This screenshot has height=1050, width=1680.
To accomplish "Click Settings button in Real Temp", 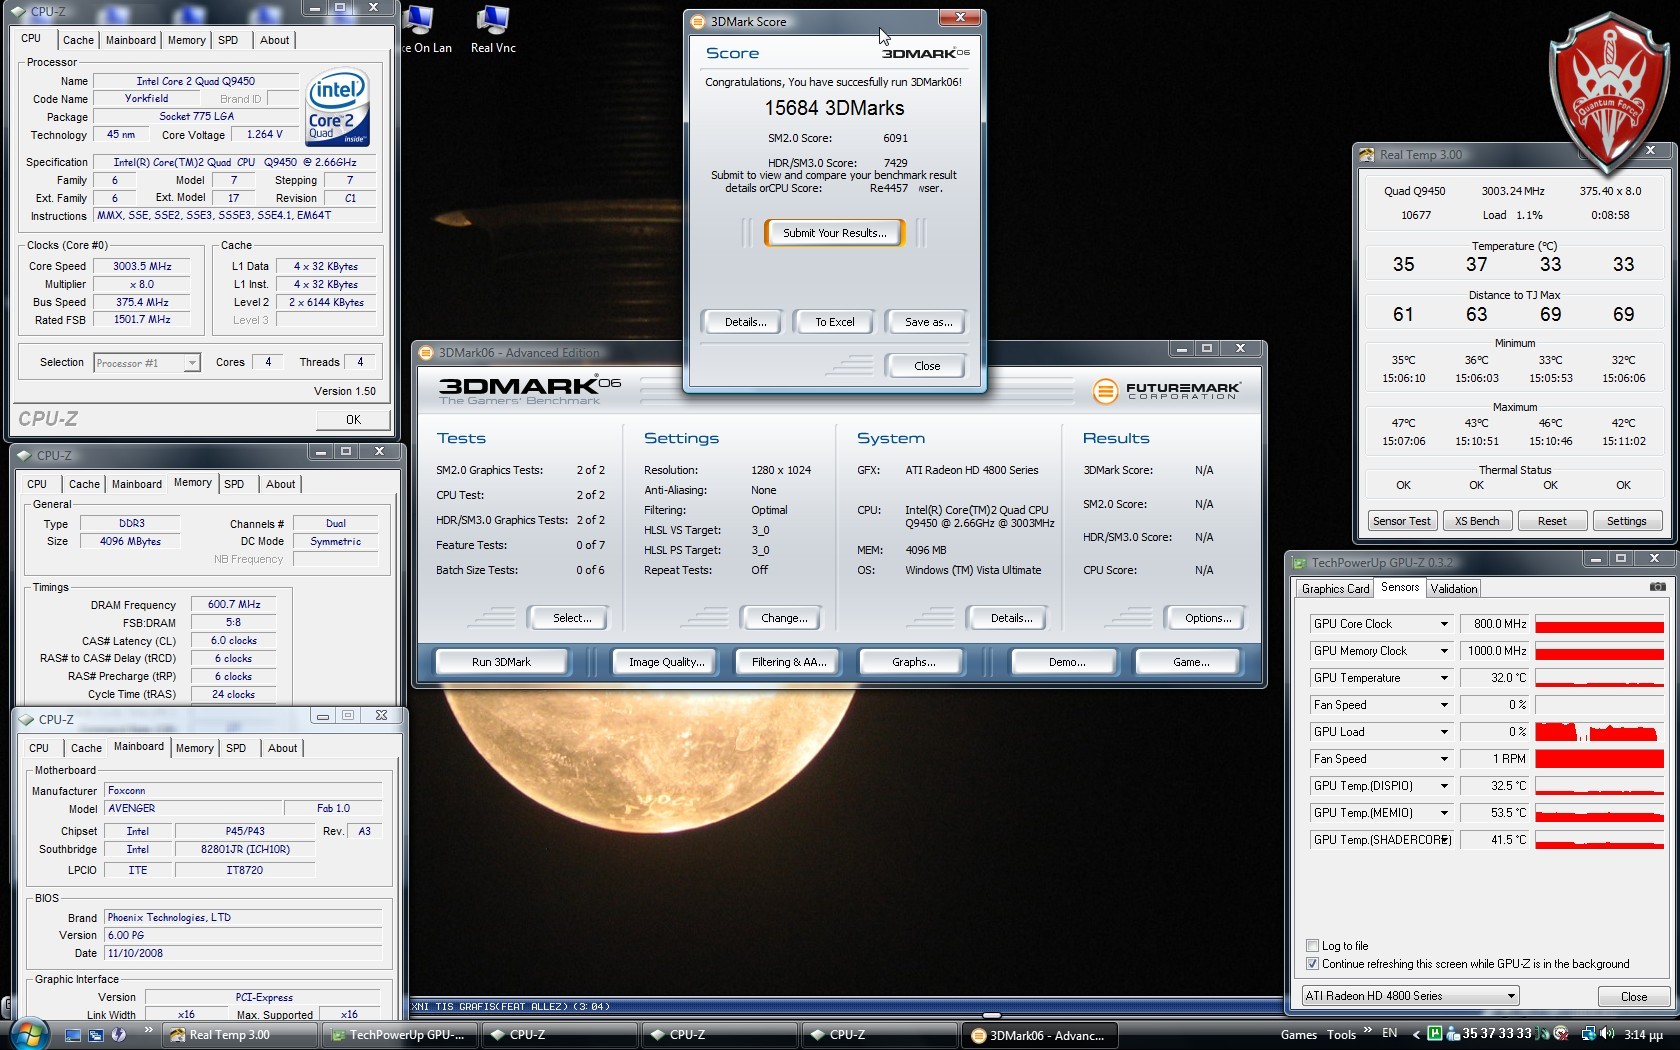I will coord(1626,521).
